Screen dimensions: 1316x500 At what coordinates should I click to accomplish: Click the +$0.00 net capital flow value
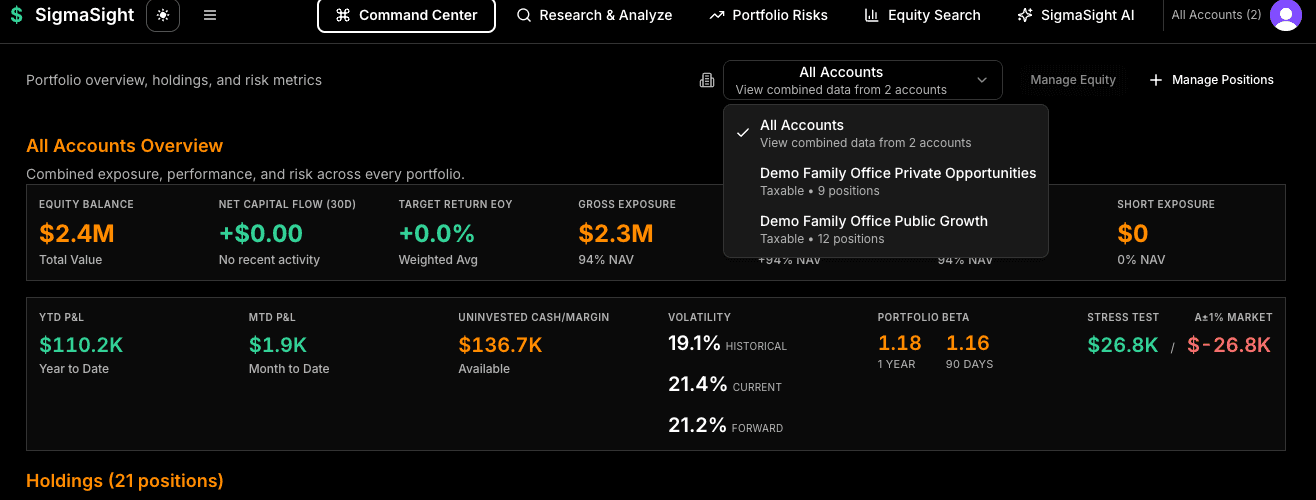[261, 234]
